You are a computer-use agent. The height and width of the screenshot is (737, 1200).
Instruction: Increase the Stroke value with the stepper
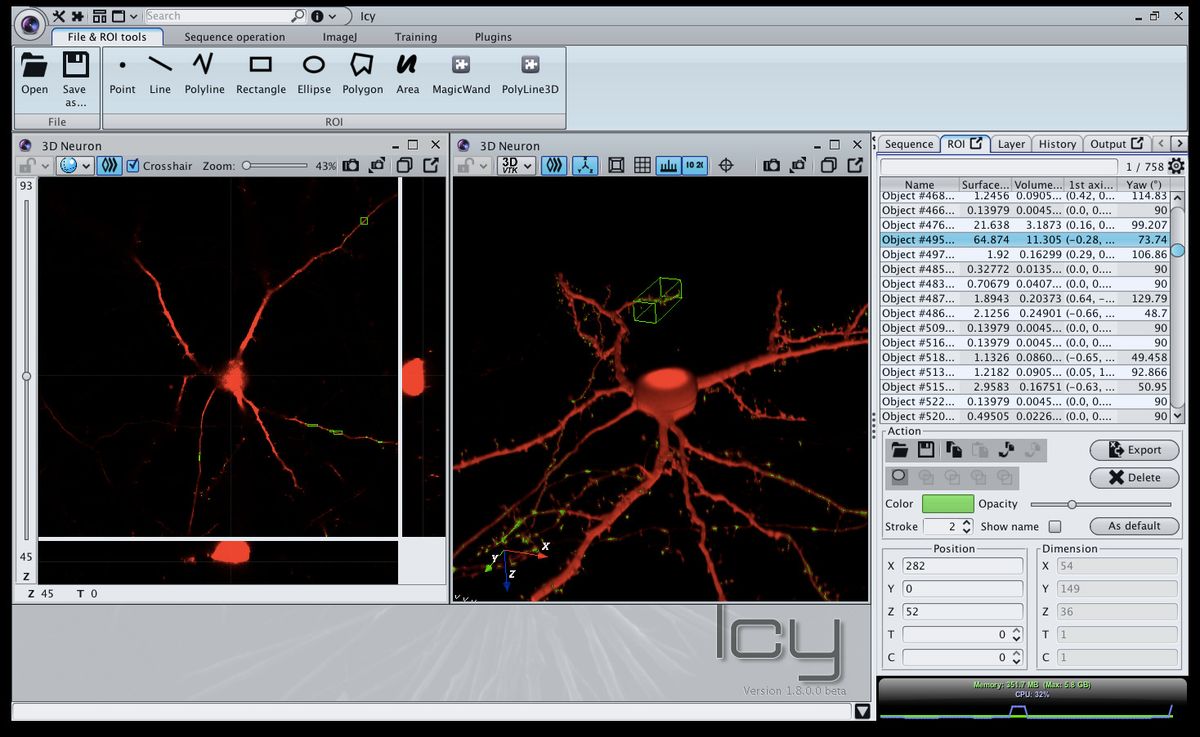coord(967,522)
